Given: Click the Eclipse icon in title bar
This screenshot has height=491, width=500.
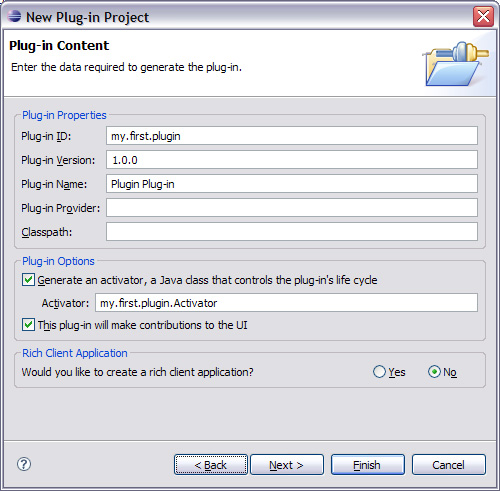Looking at the screenshot, I should pos(14,16).
